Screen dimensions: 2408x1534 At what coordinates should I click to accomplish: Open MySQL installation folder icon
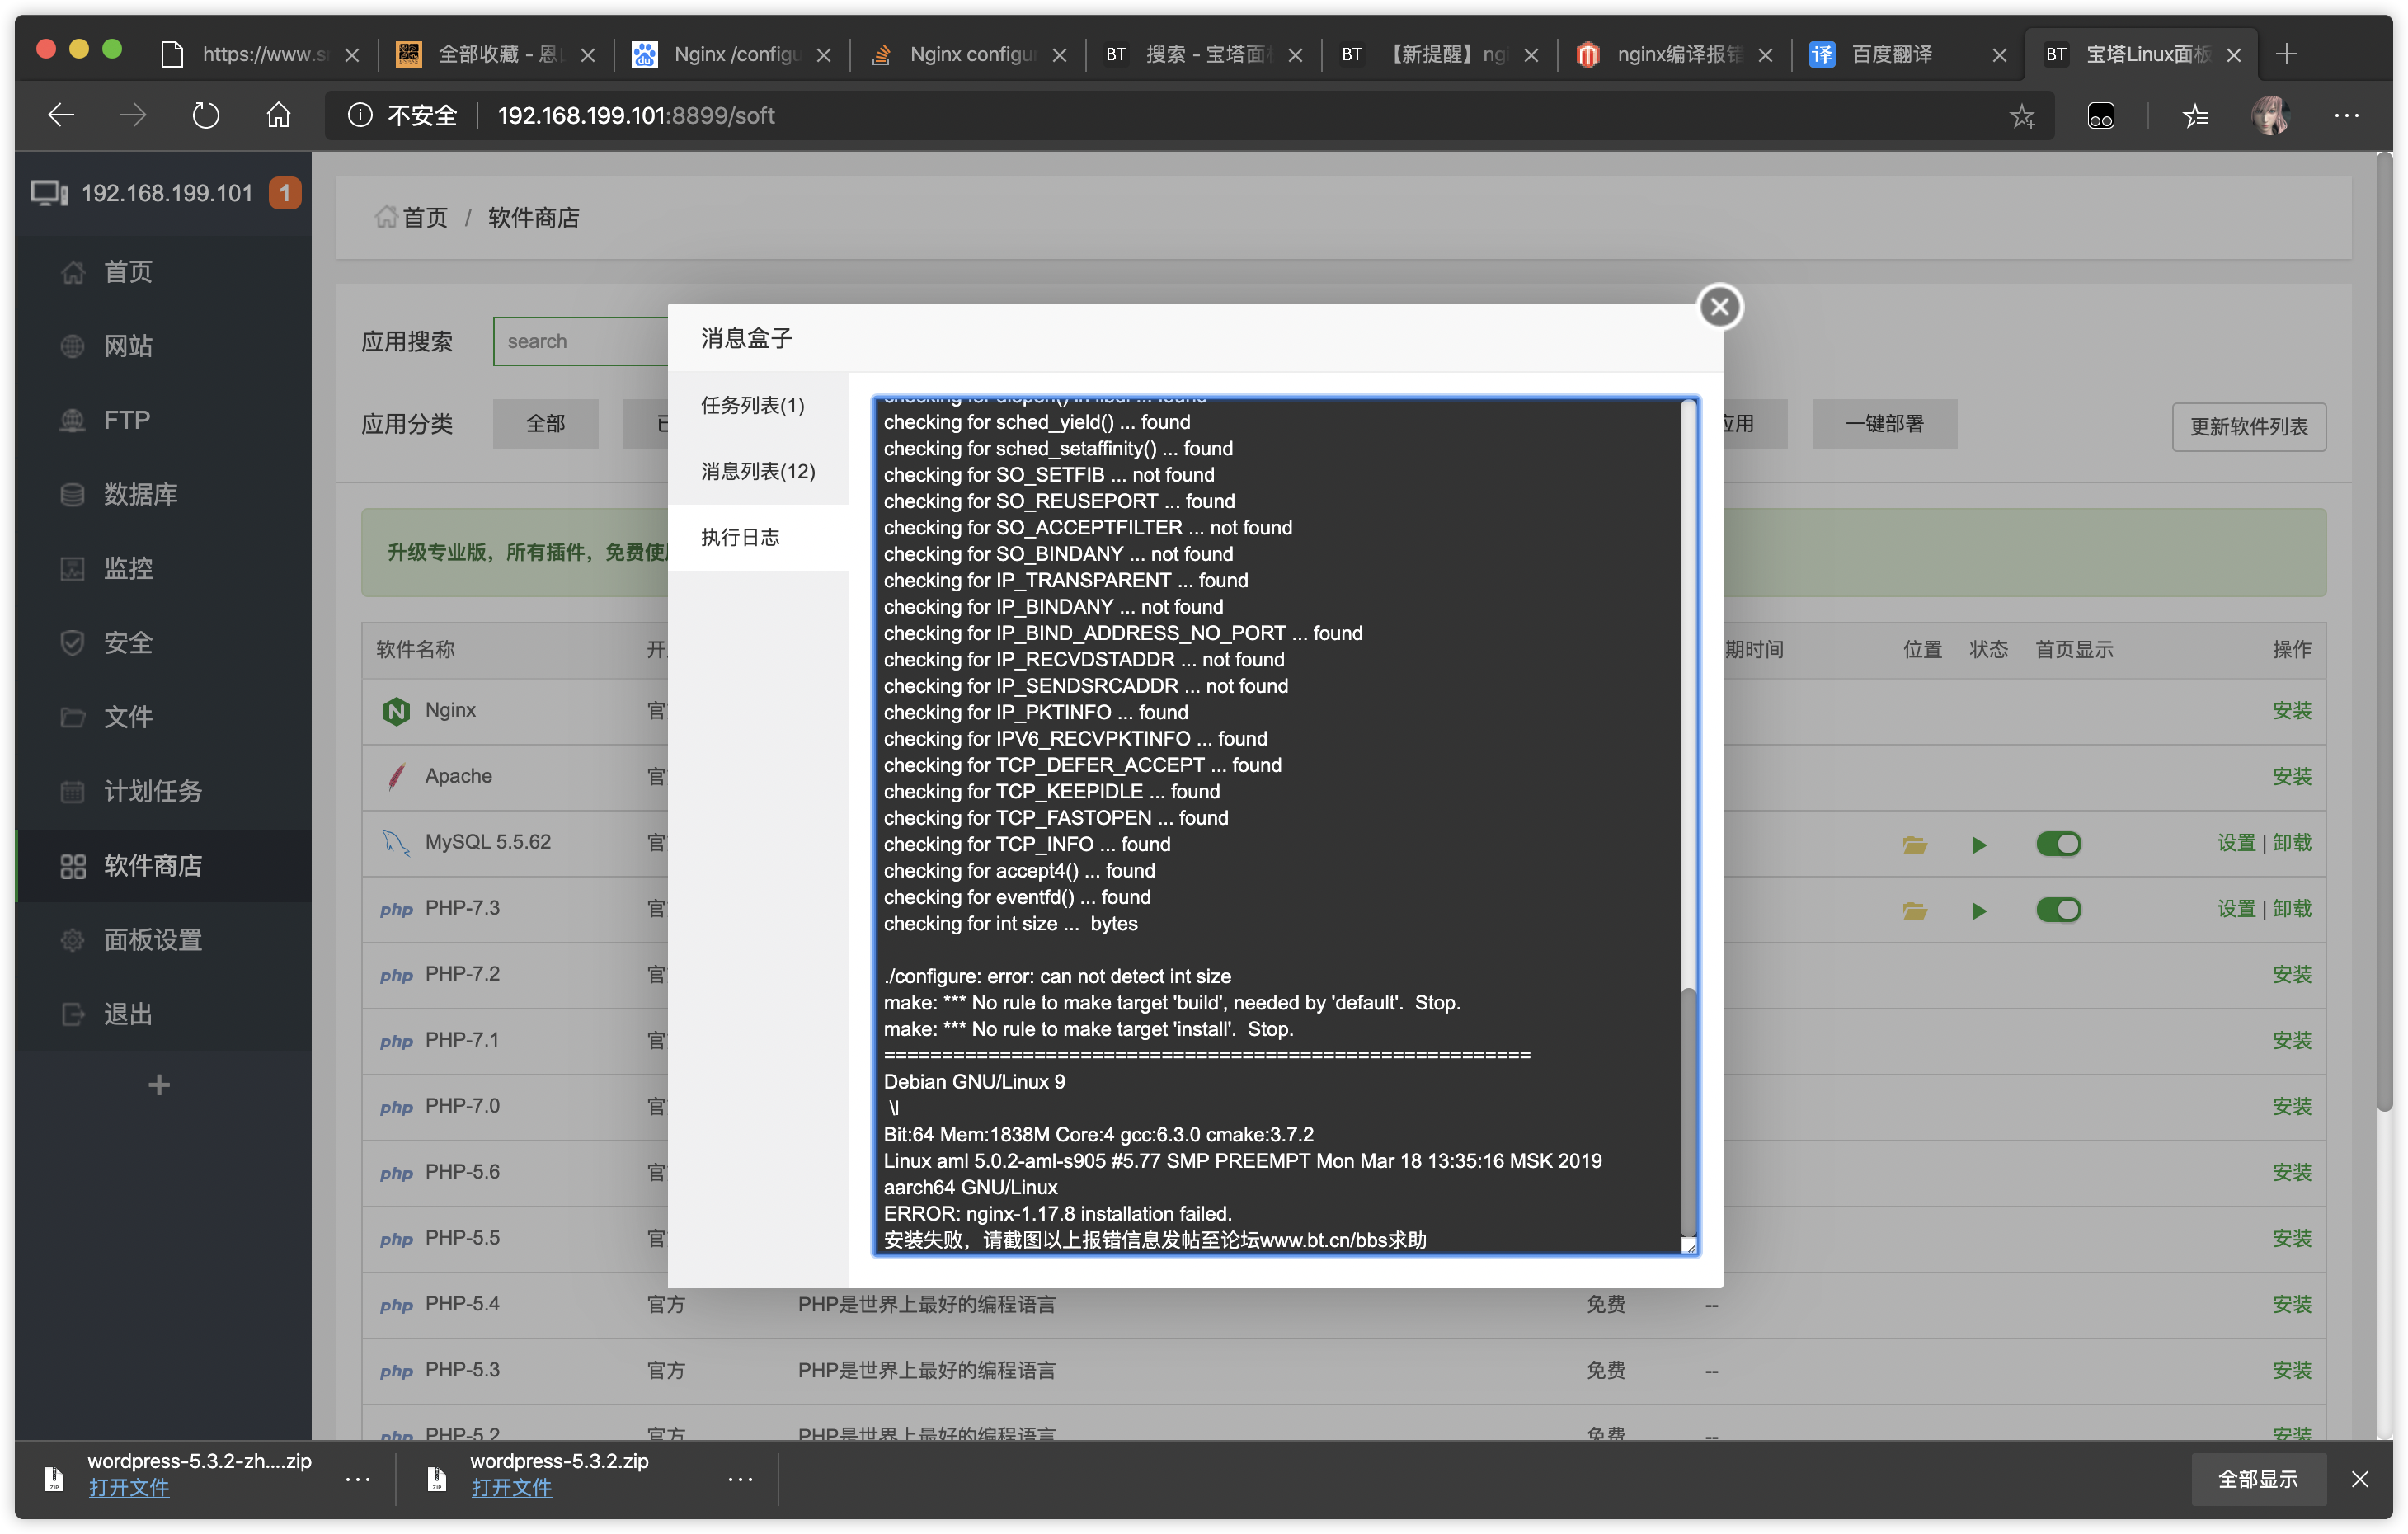point(1915,843)
